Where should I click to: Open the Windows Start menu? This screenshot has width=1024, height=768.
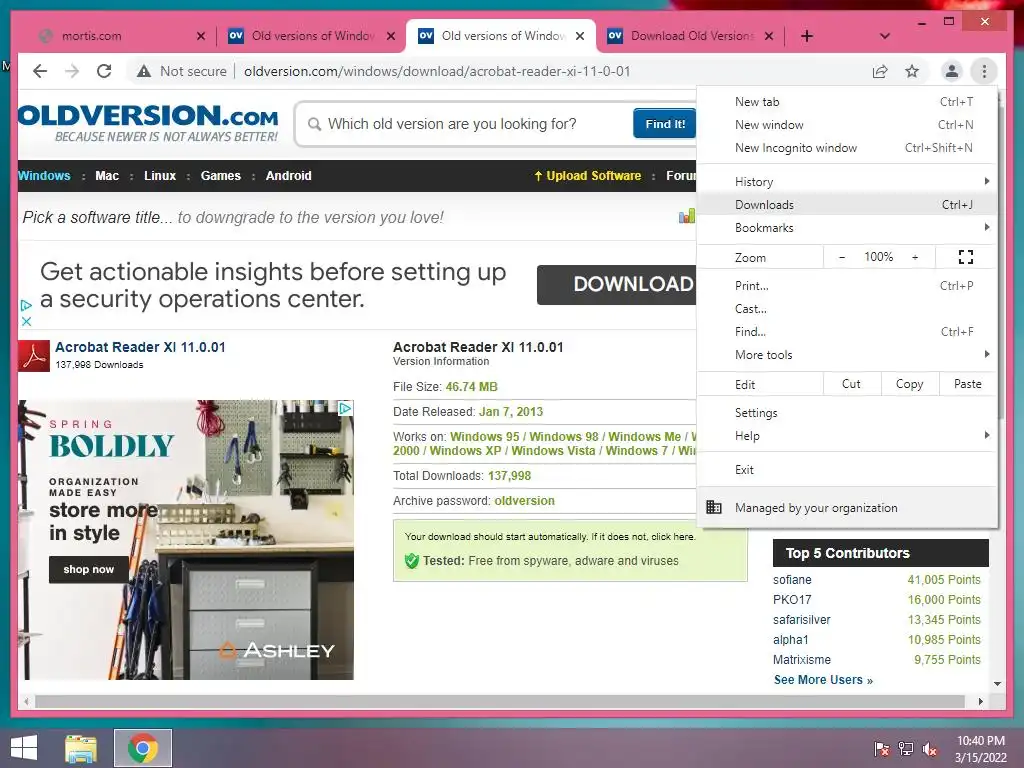24,748
